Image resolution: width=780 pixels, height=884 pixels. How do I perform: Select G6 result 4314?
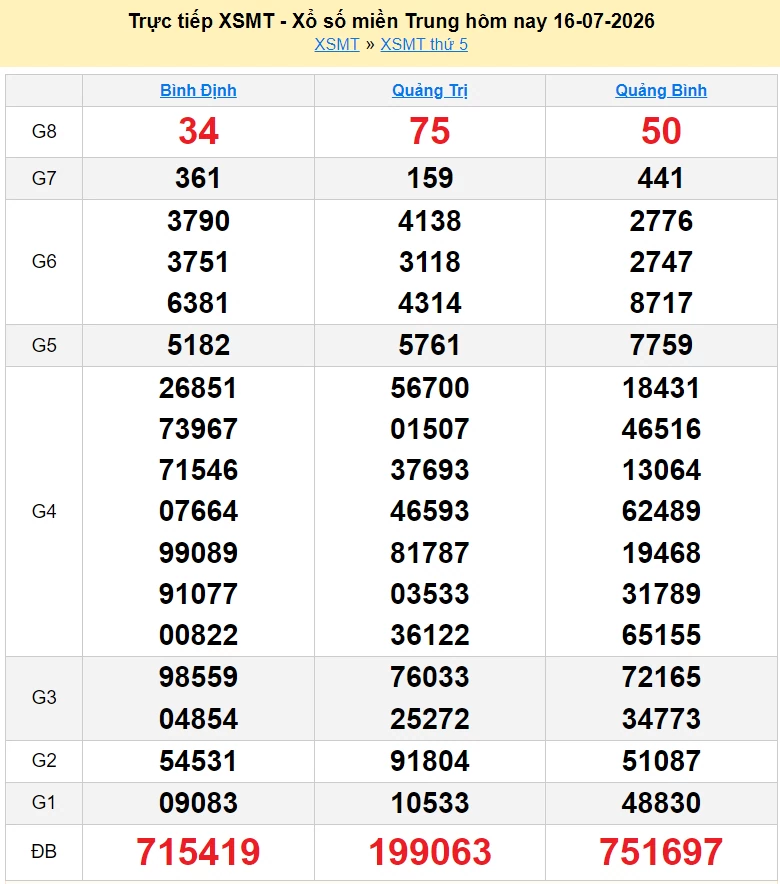(x=429, y=303)
